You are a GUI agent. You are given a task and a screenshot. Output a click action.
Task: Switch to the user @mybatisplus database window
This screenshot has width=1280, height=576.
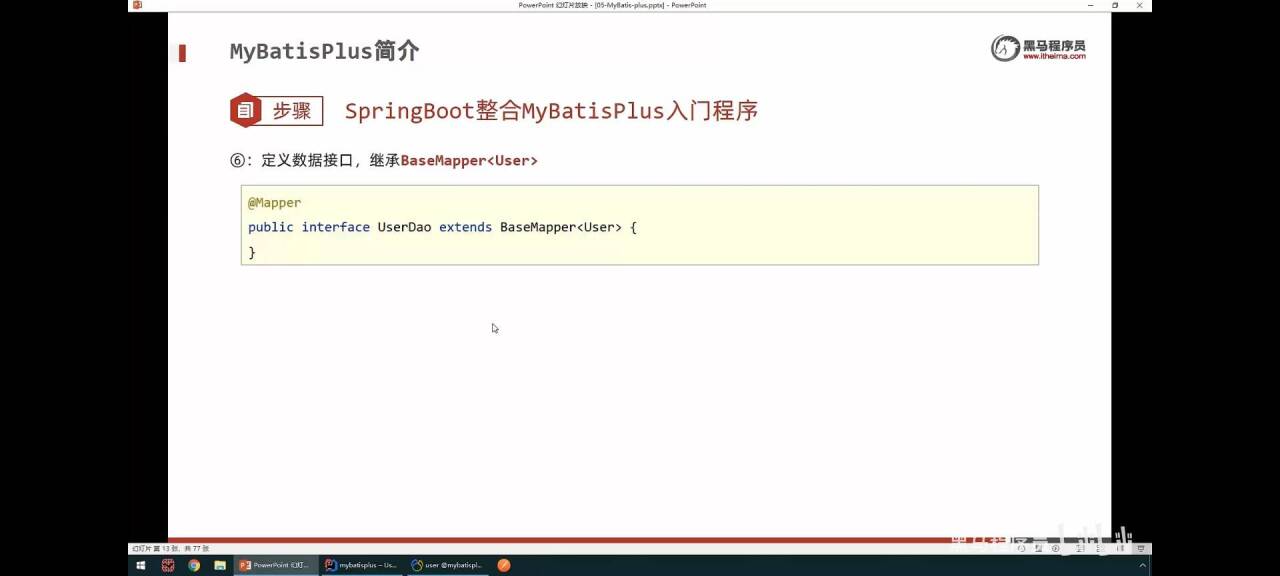tap(447, 565)
